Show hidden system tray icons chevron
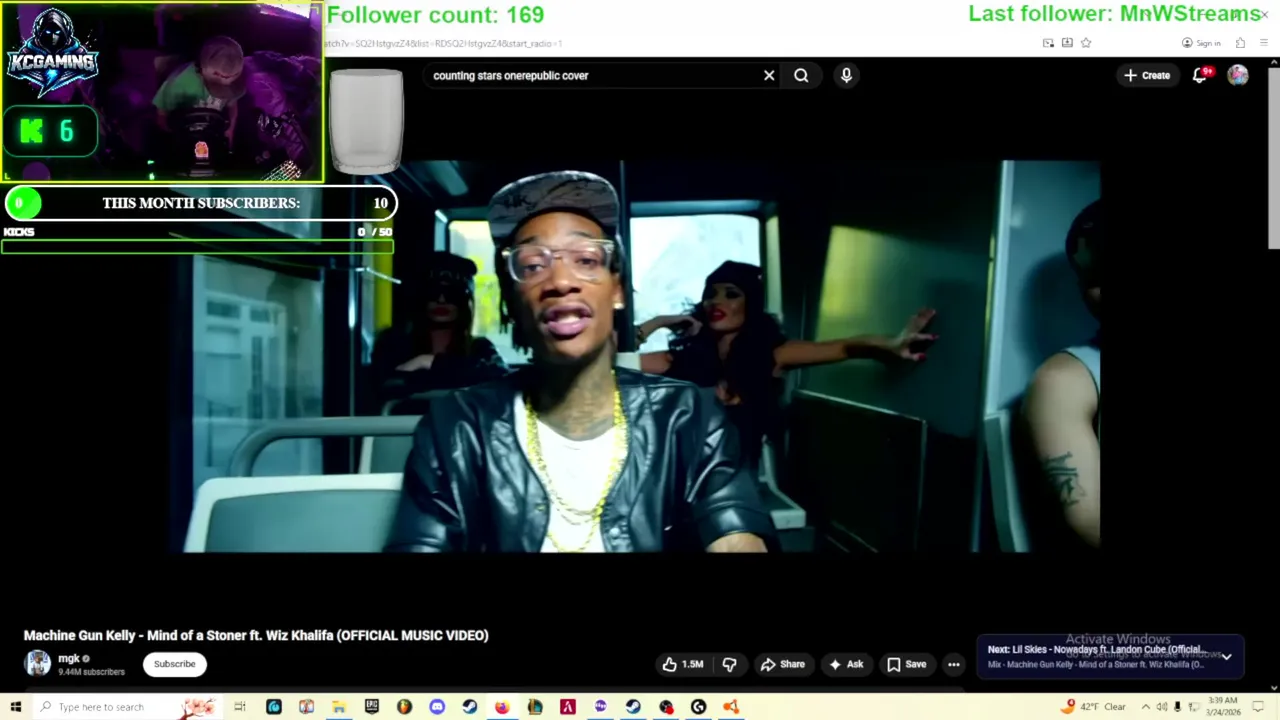 coord(1146,707)
